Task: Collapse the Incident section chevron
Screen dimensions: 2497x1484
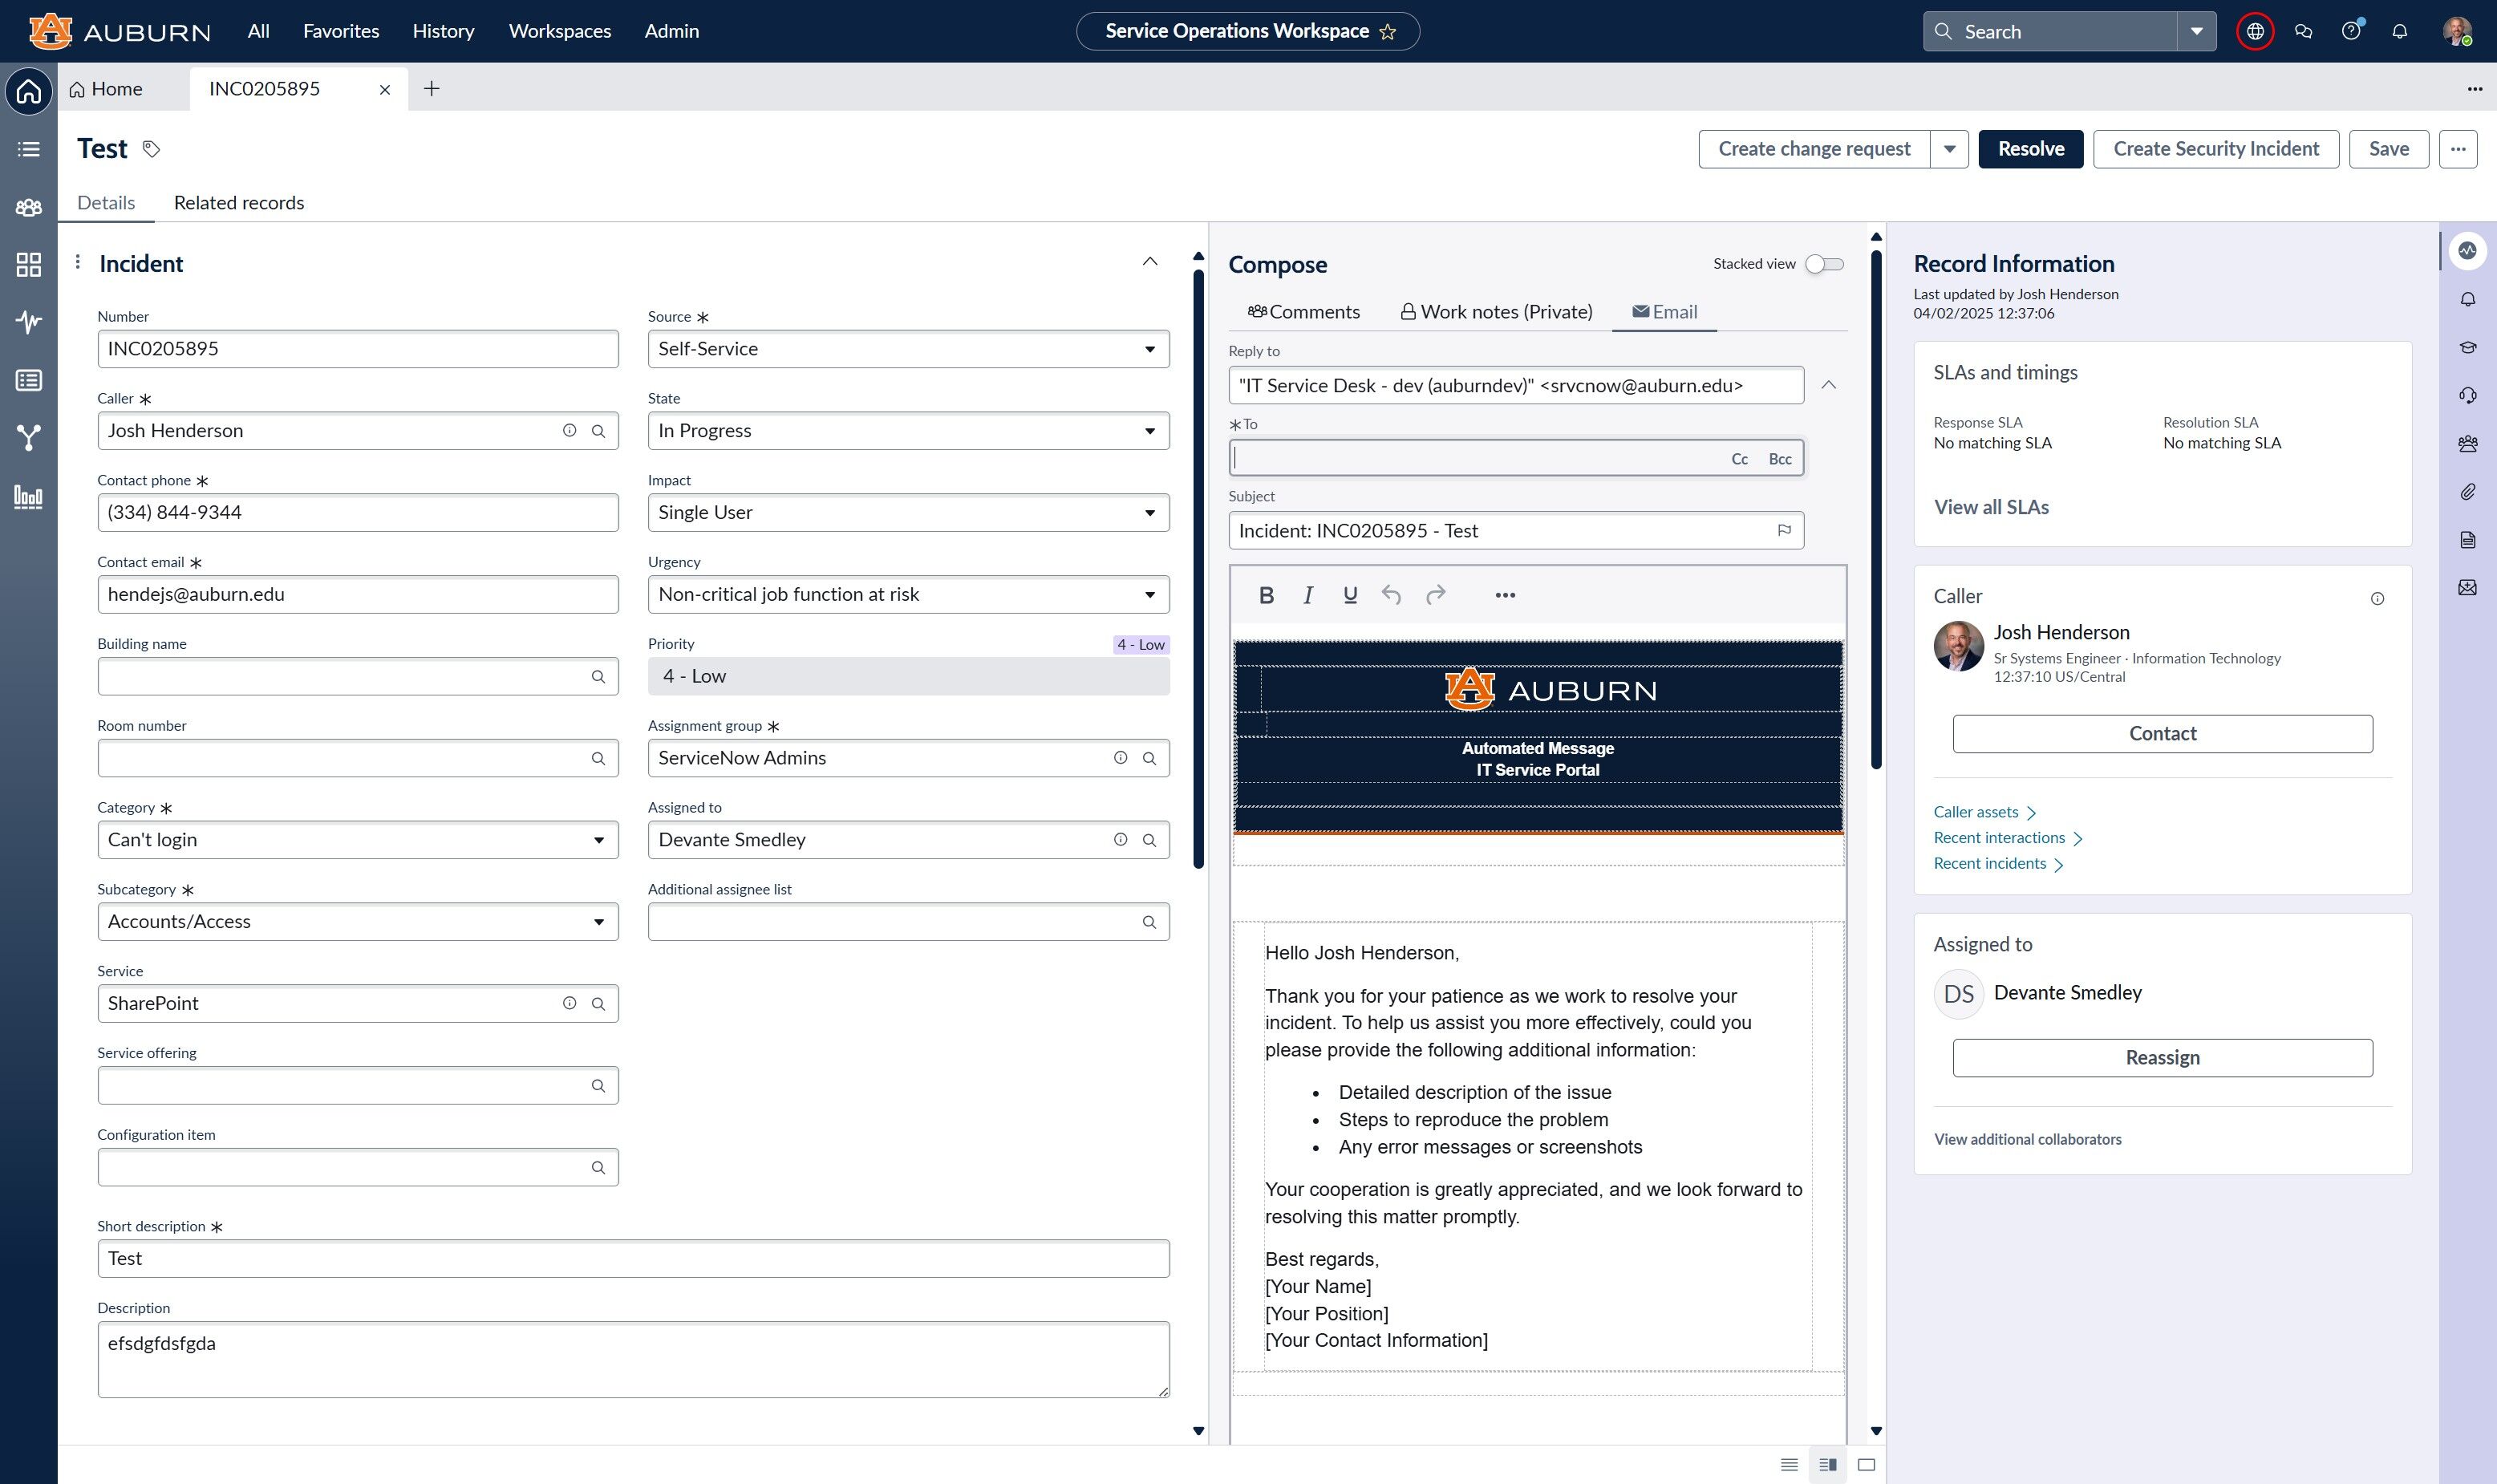Action: 1150,262
